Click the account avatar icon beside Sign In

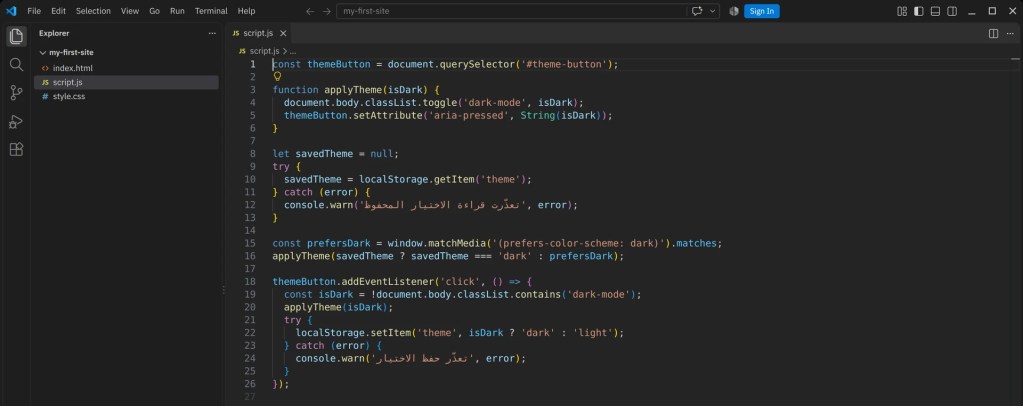(x=734, y=11)
